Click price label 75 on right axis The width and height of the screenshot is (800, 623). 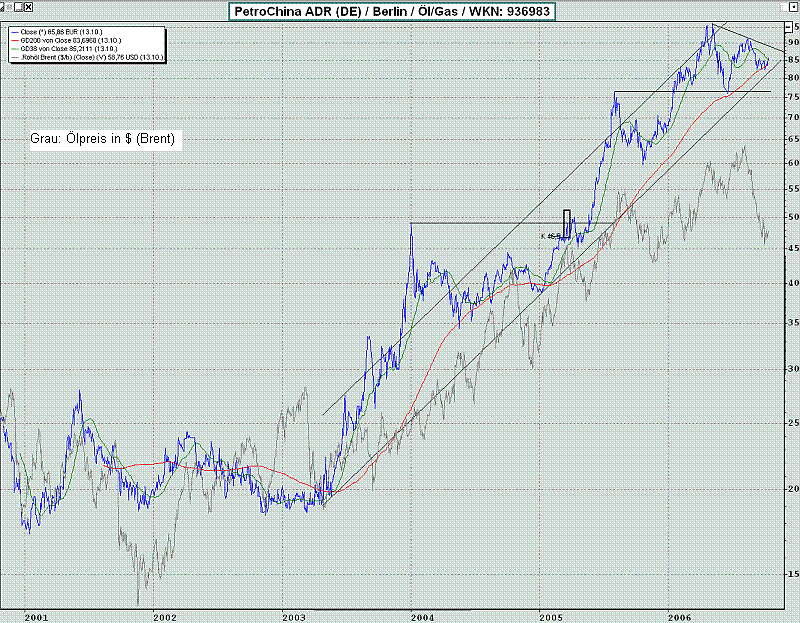click(x=793, y=97)
